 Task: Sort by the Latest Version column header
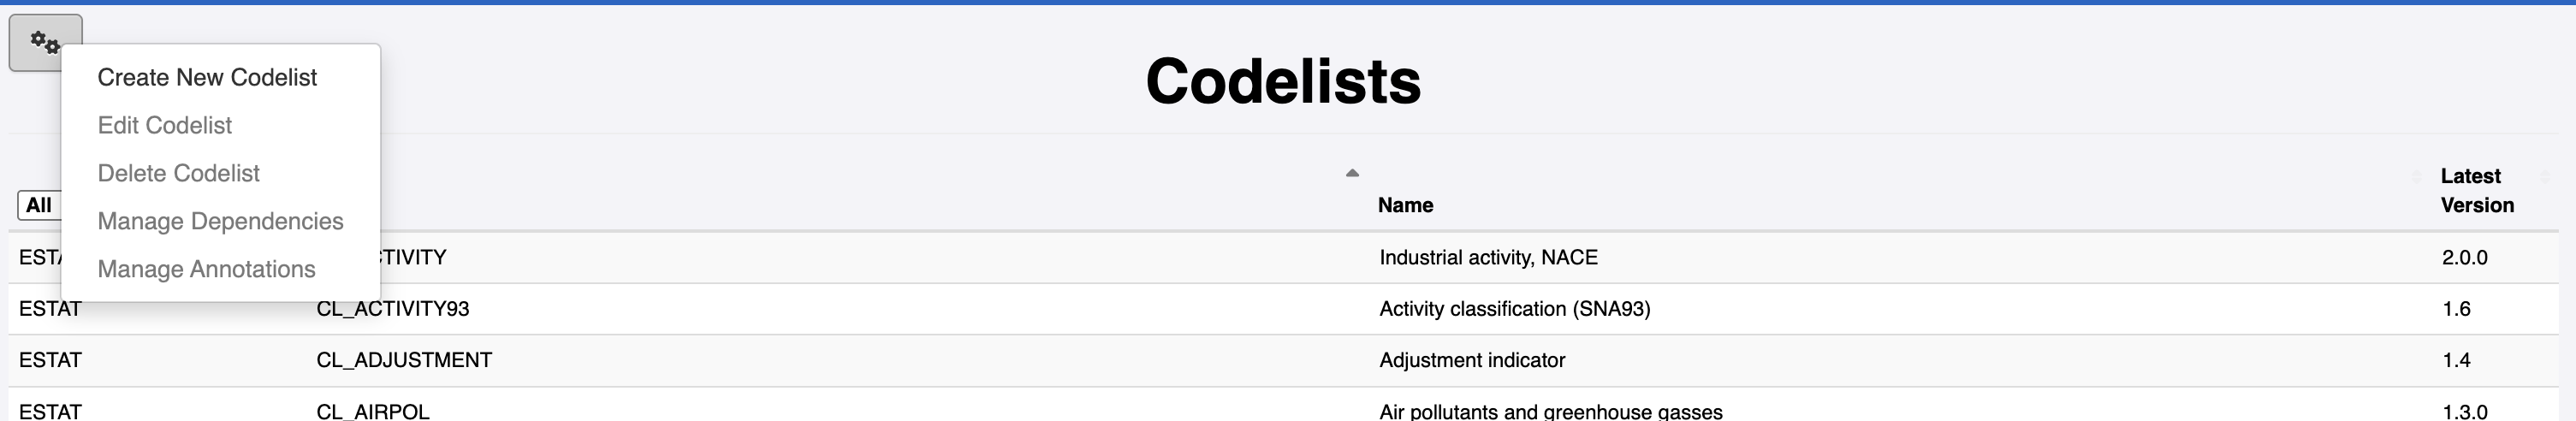2477,190
